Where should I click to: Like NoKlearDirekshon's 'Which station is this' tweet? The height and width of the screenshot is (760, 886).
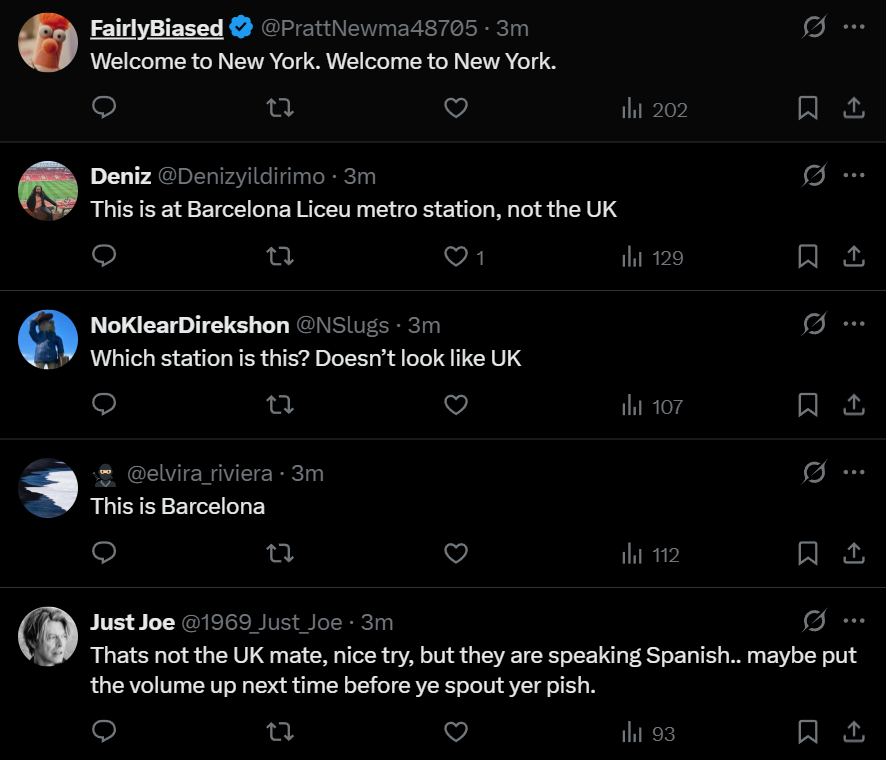click(456, 405)
